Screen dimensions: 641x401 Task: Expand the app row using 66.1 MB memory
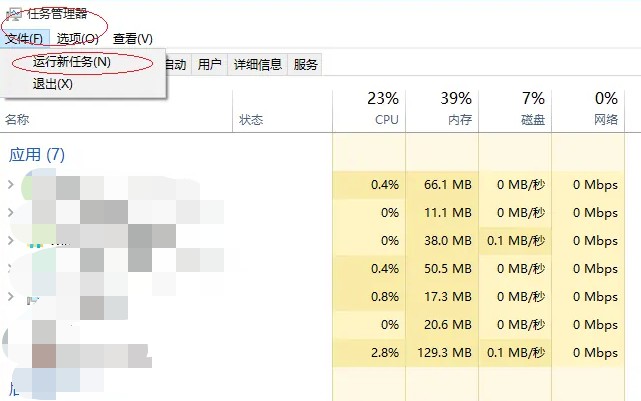(11, 185)
